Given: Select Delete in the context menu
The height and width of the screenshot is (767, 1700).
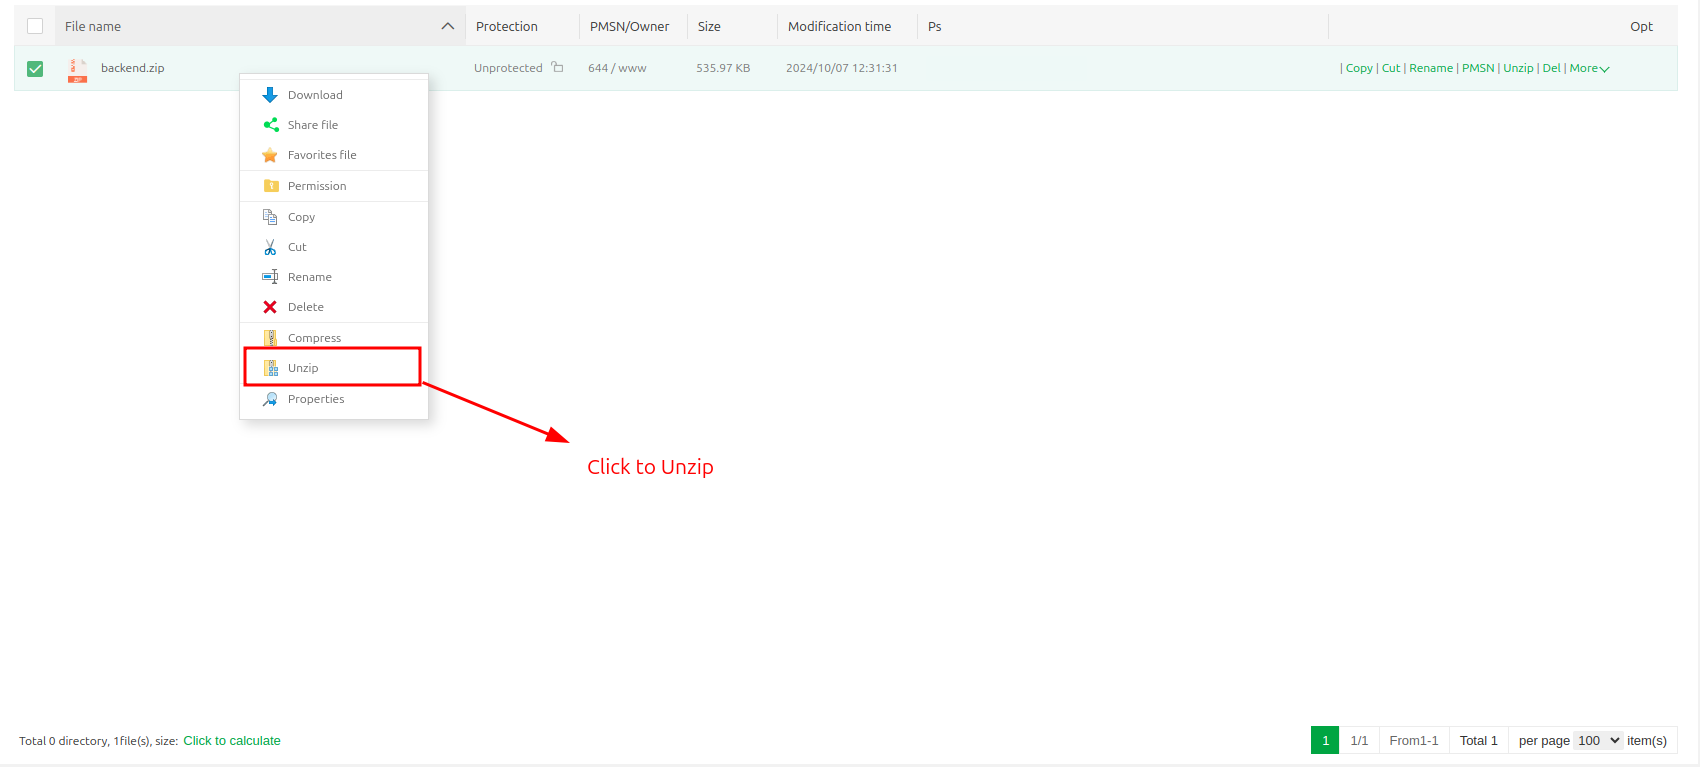Looking at the screenshot, I should tap(334, 307).
